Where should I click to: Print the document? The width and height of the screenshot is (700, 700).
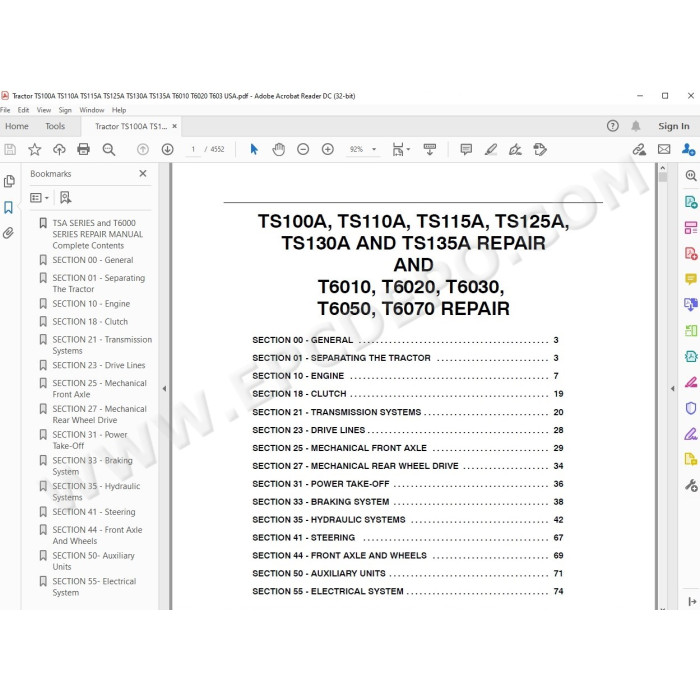point(83,149)
